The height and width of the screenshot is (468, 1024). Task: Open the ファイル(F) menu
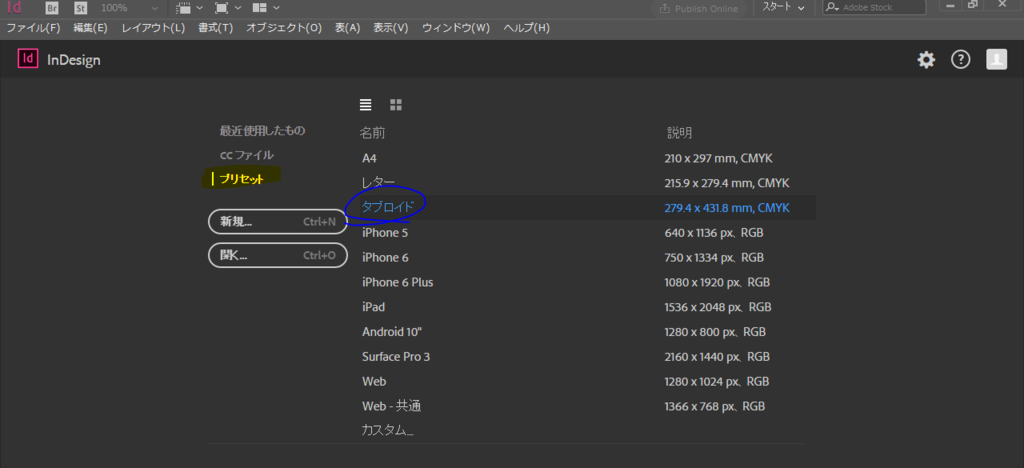(33, 28)
